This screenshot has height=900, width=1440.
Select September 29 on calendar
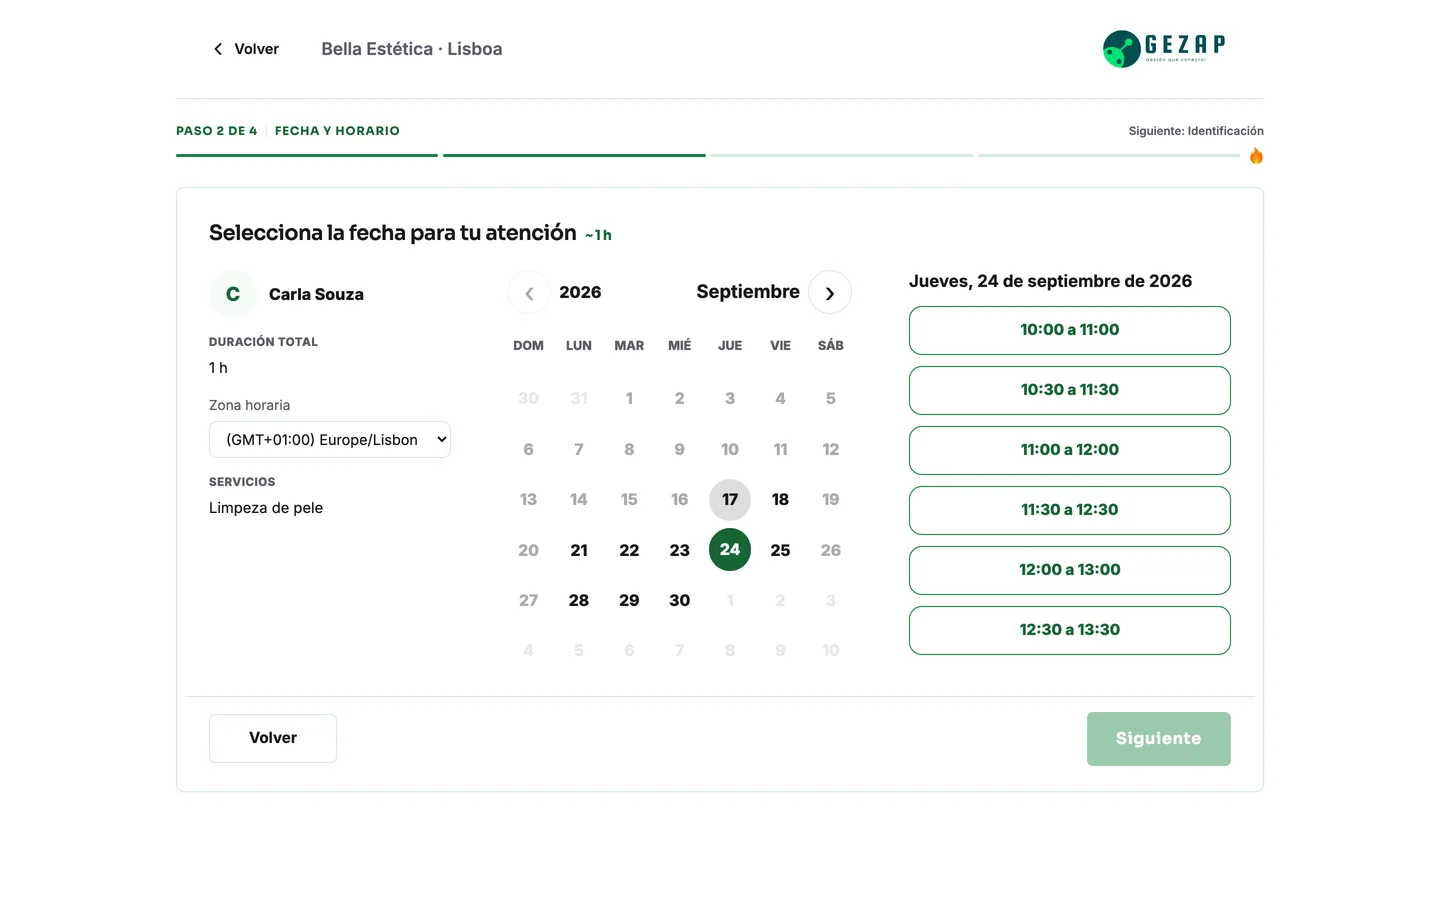(629, 600)
